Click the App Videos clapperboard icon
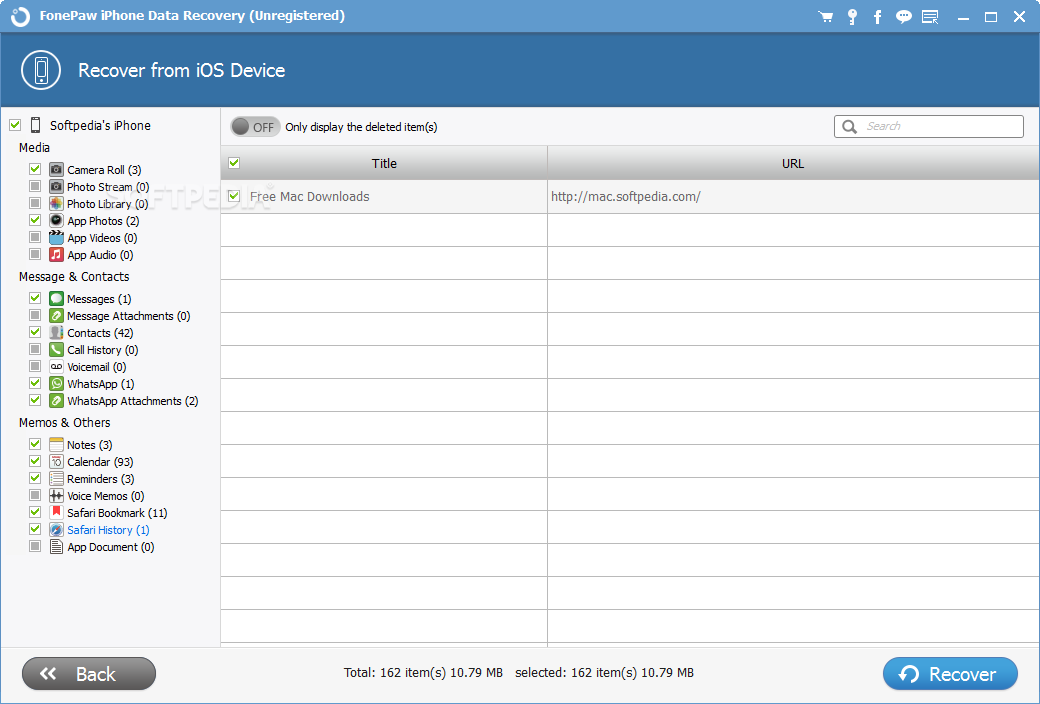The width and height of the screenshot is (1040, 704). [56, 238]
